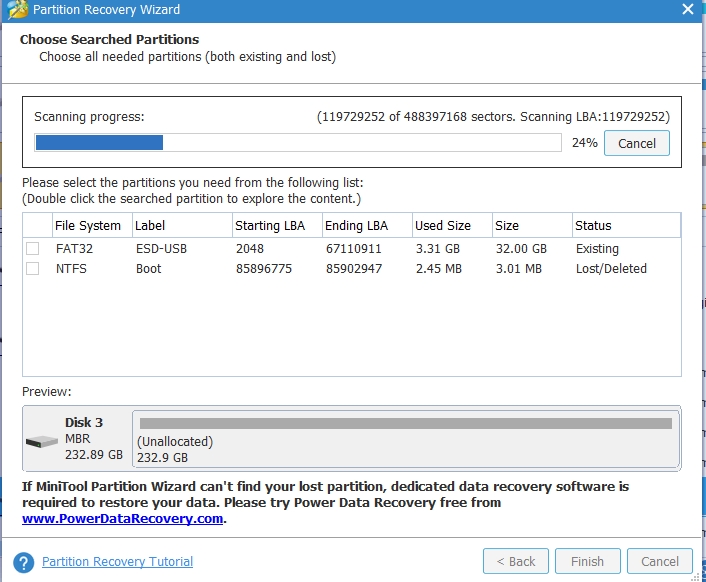Click the scanning progress bar

[298, 143]
